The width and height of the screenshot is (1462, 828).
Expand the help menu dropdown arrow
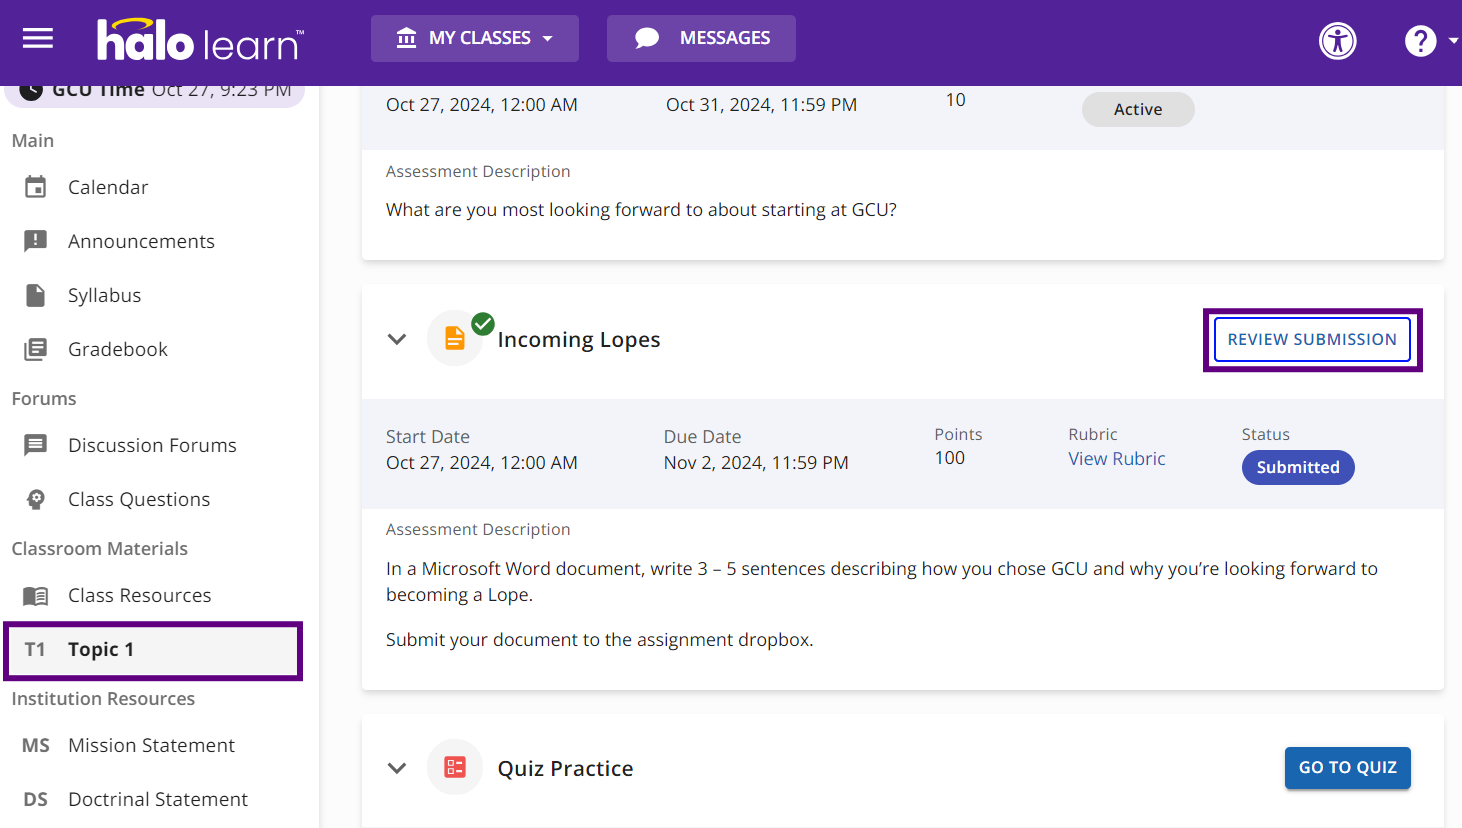point(1453,41)
